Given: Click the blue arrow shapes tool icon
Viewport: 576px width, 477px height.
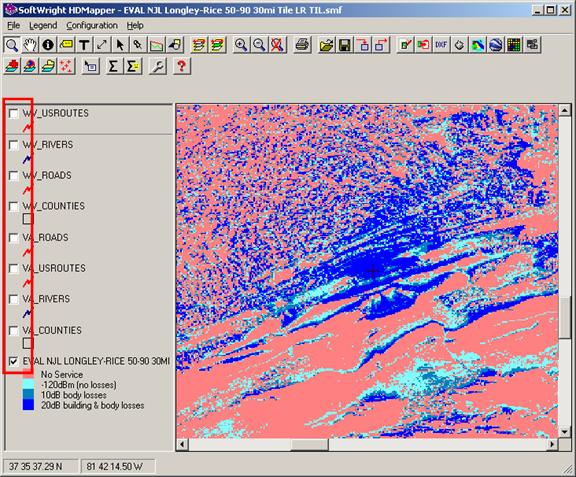Looking at the screenshot, I should pyautogui.click(x=175, y=45).
